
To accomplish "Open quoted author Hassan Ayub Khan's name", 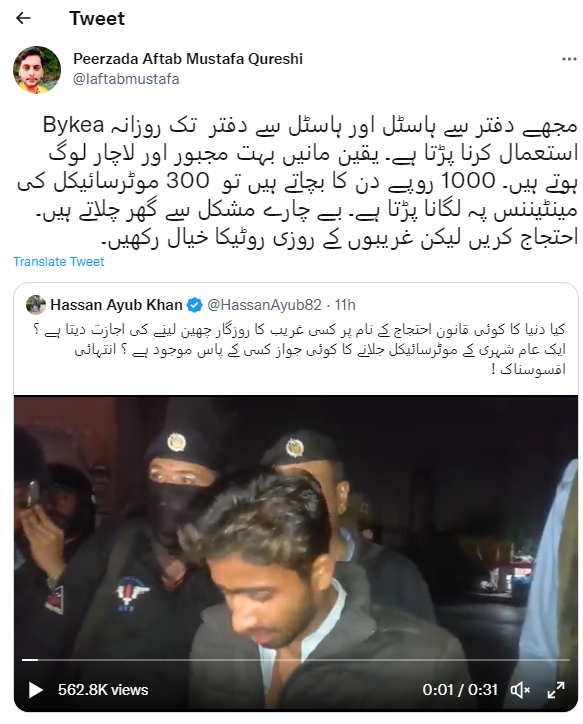I will (x=116, y=305).
